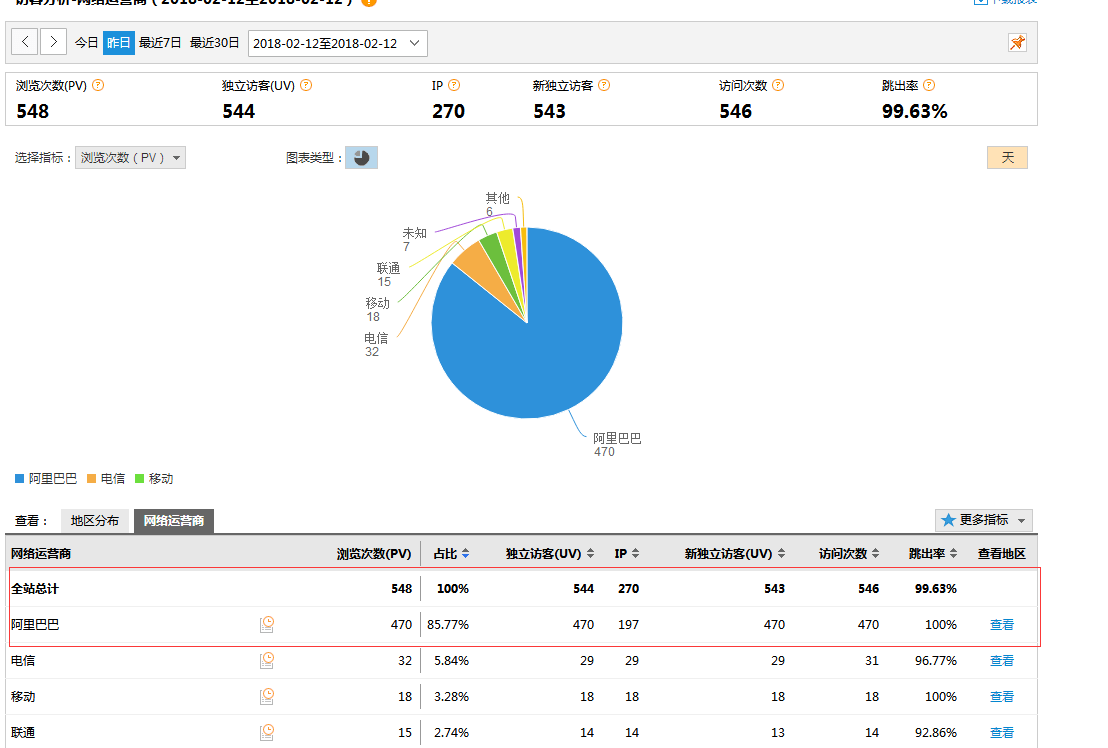The width and height of the screenshot is (1108, 748).
Task: Open the help icon beside 浏览次数(PV)
Action: point(98,86)
